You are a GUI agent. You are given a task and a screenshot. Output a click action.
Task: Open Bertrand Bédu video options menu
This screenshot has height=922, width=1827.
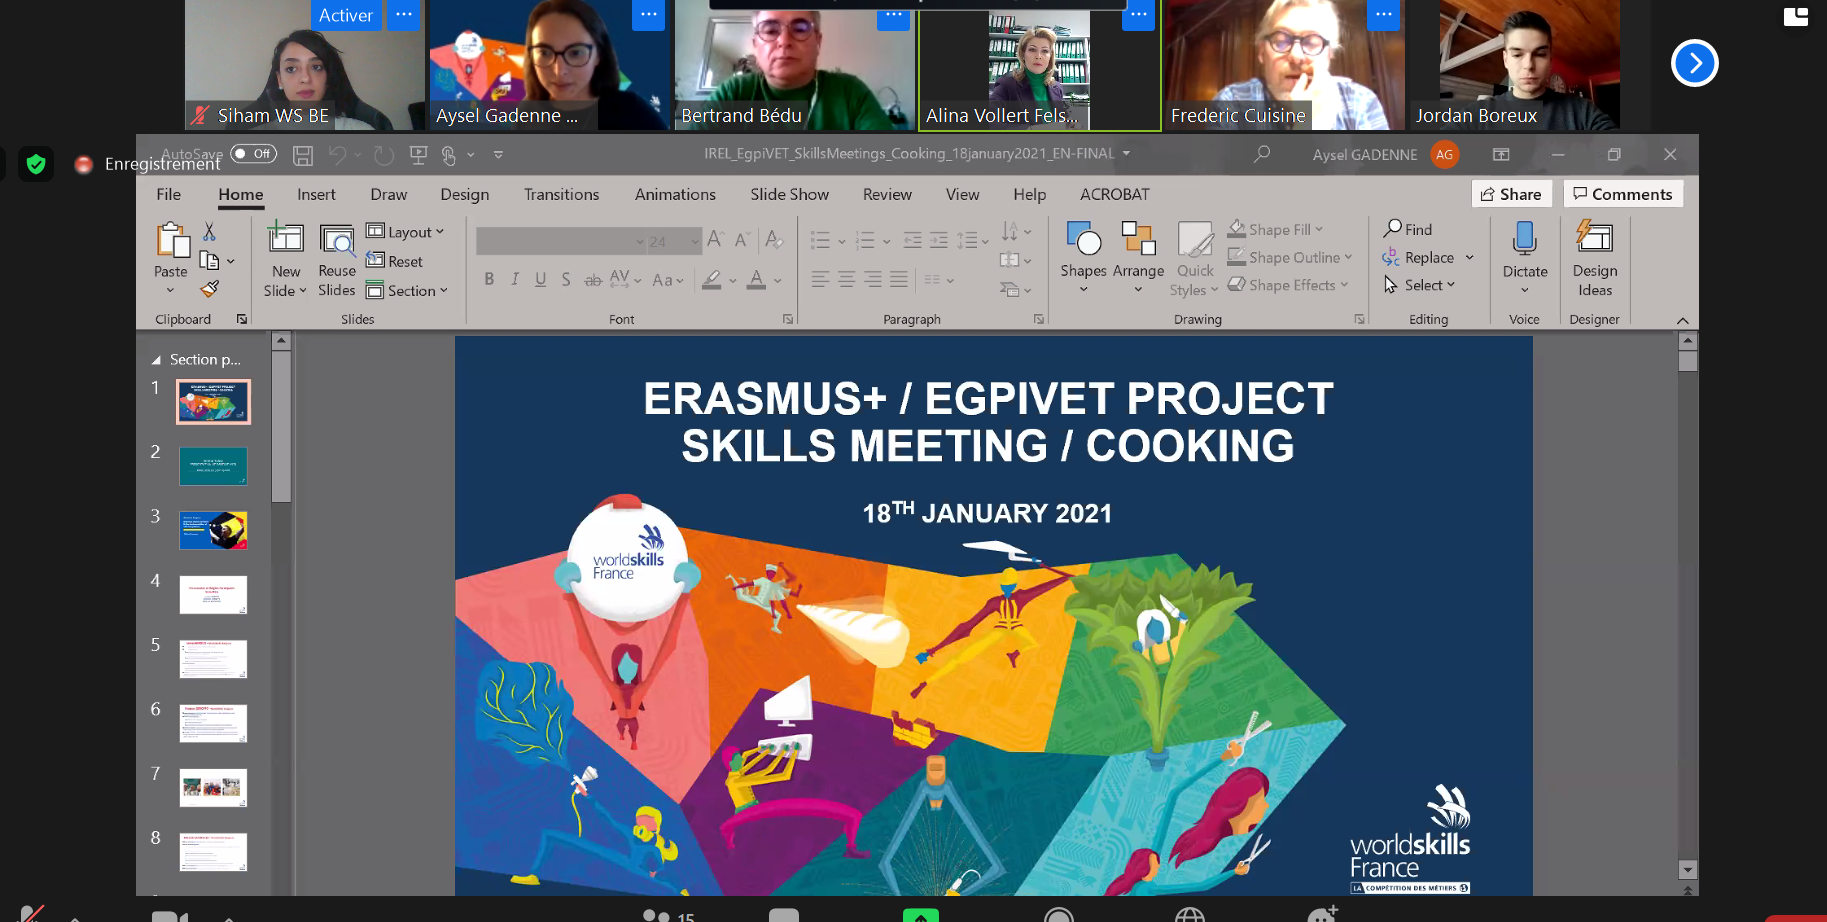[893, 15]
